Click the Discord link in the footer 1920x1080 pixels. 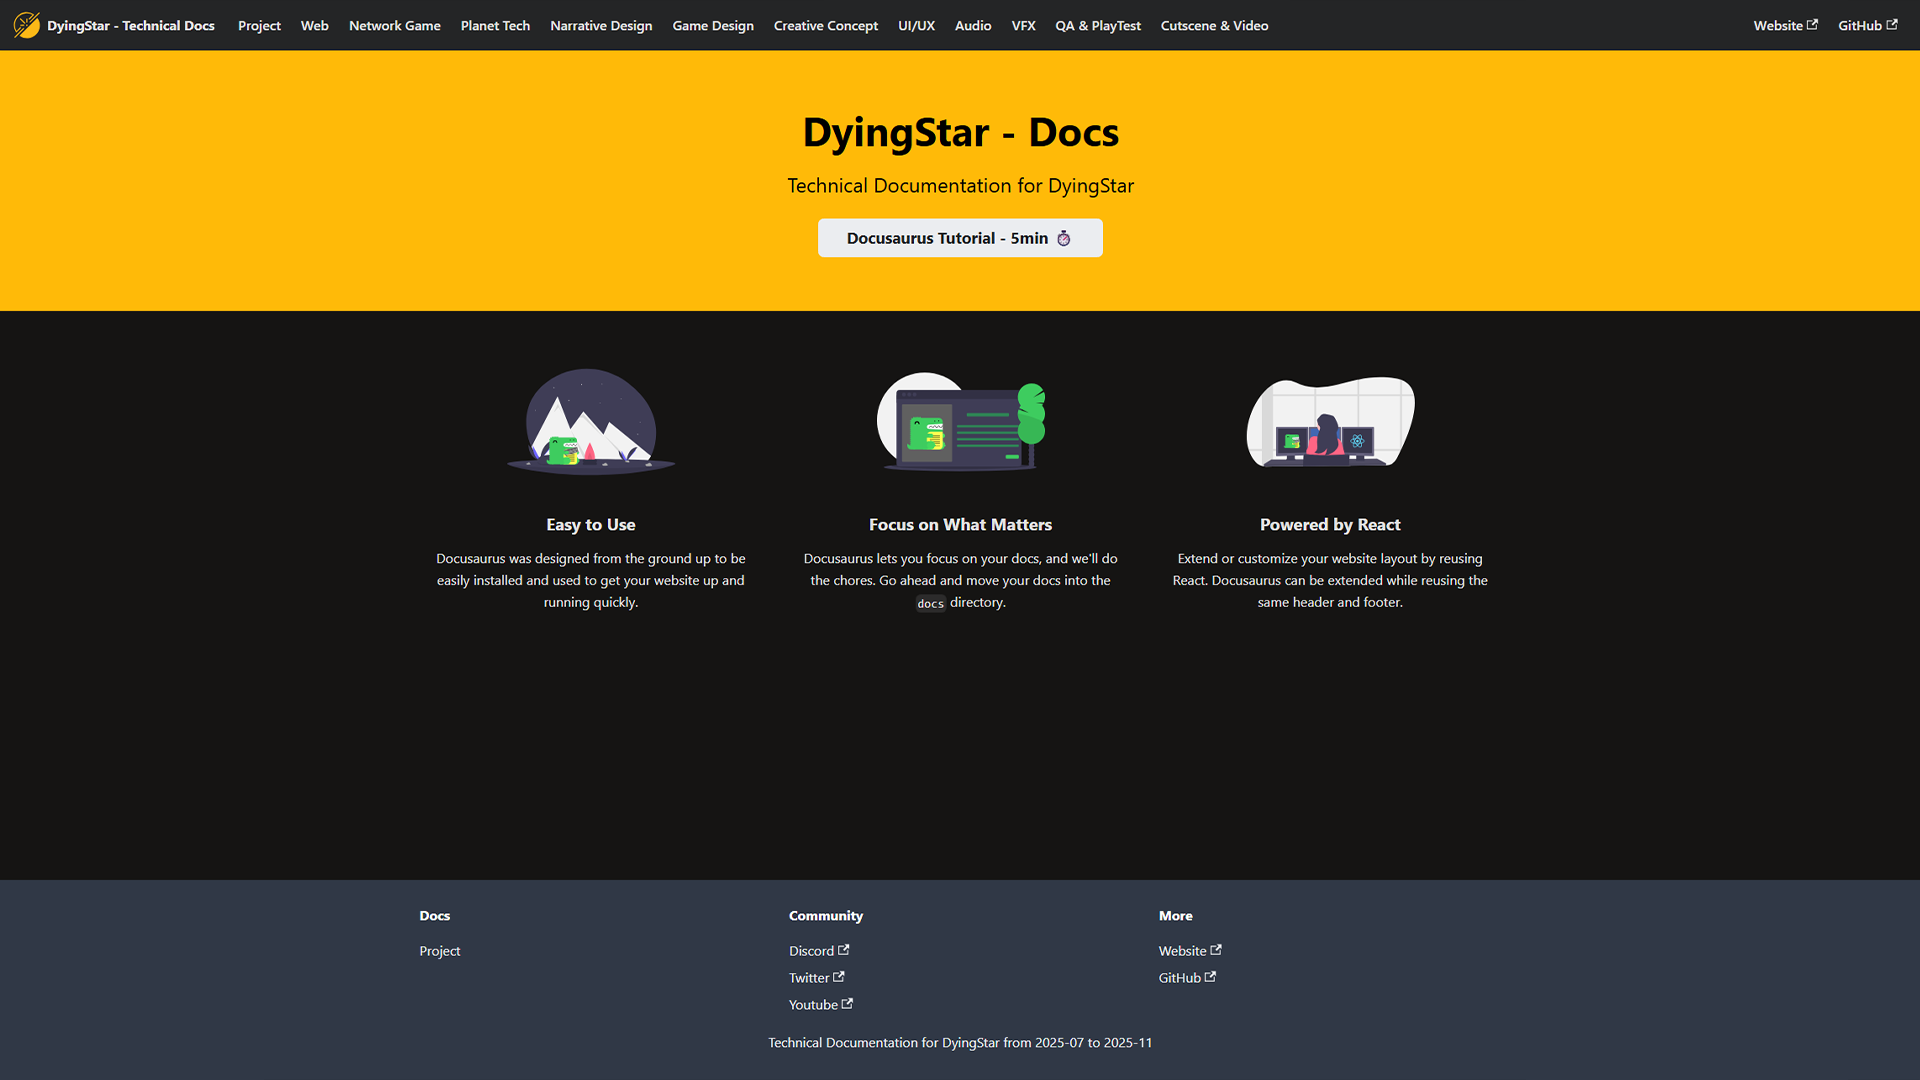click(812, 950)
